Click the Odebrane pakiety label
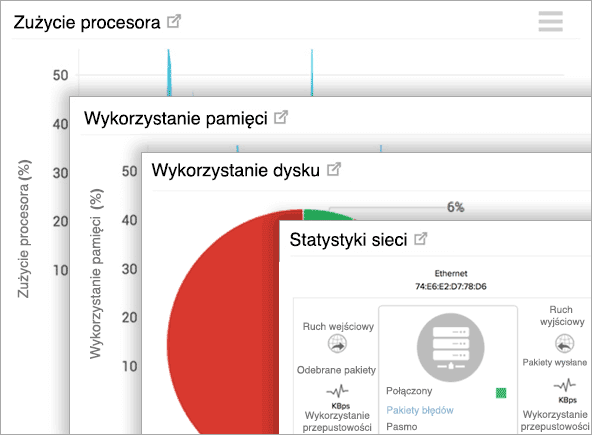Viewport: 592px width, 435px height. [x=336, y=370]
